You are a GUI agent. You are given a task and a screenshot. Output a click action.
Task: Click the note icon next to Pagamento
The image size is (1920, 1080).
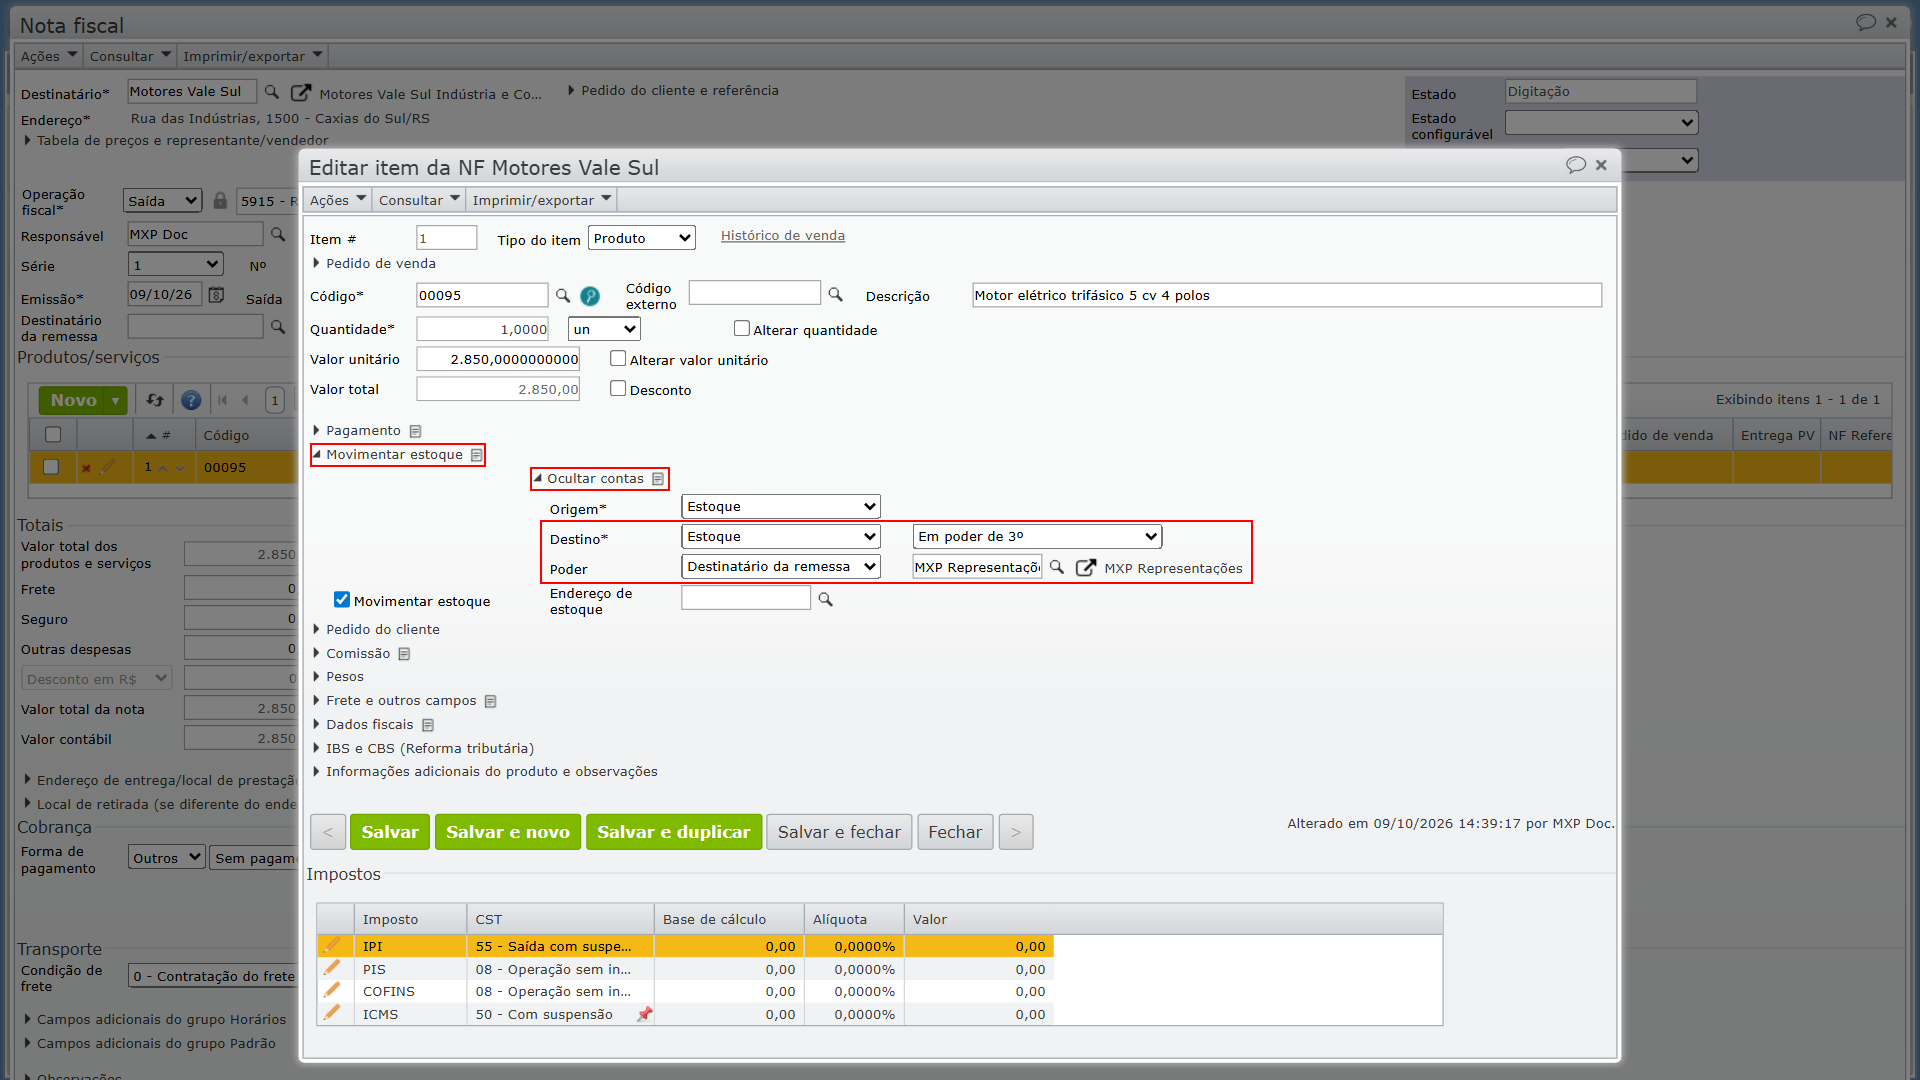tap(415, 431)
